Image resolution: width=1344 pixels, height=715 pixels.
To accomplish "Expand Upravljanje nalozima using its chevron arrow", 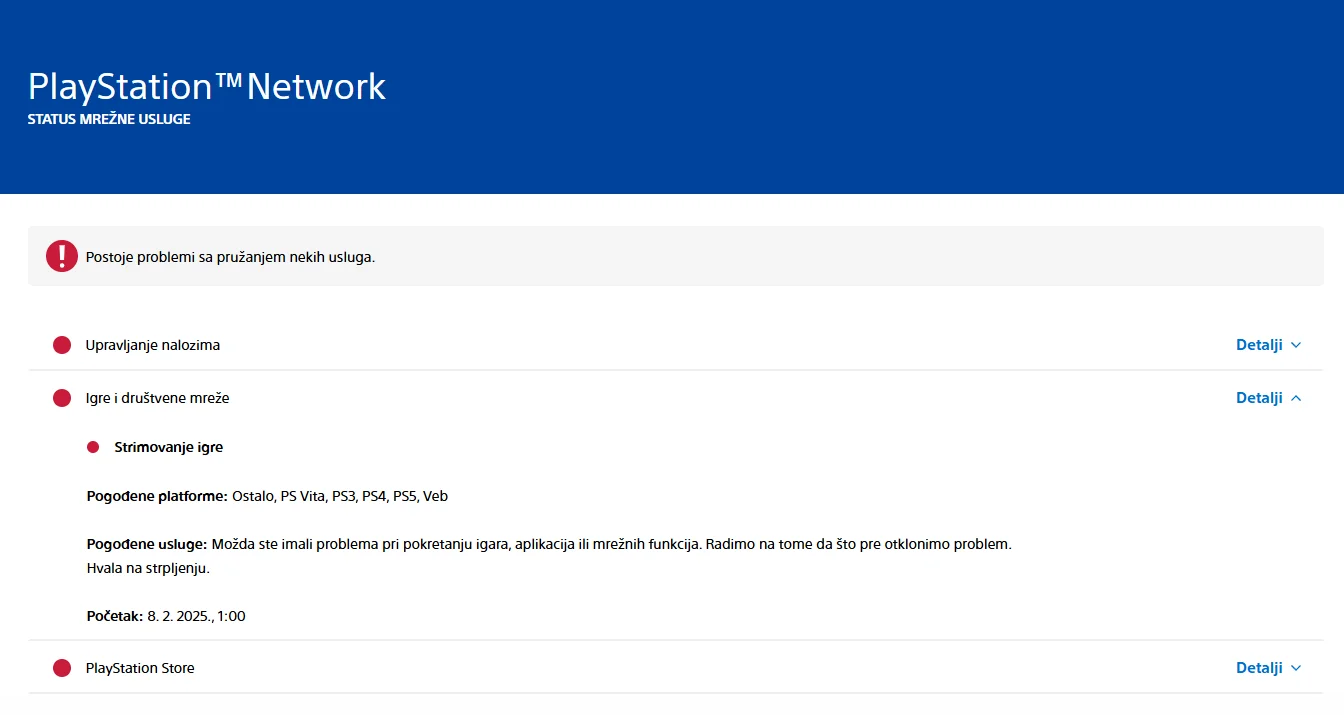I will (1296, 345).
